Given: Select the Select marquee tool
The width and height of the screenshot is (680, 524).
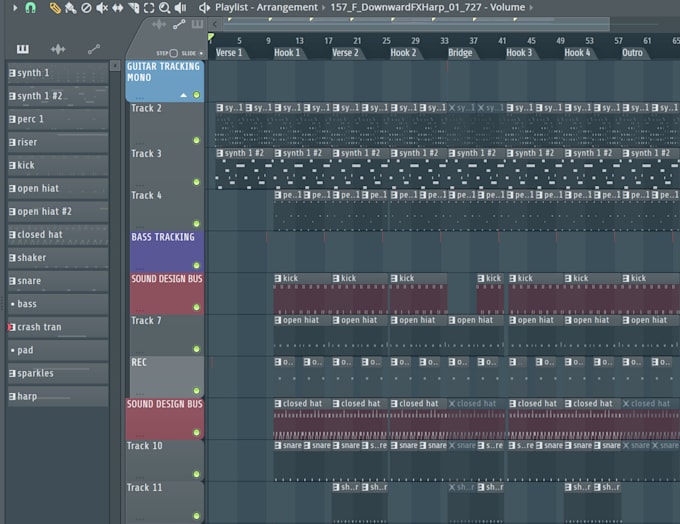Looking at the screenshot, I should point(149,8).
